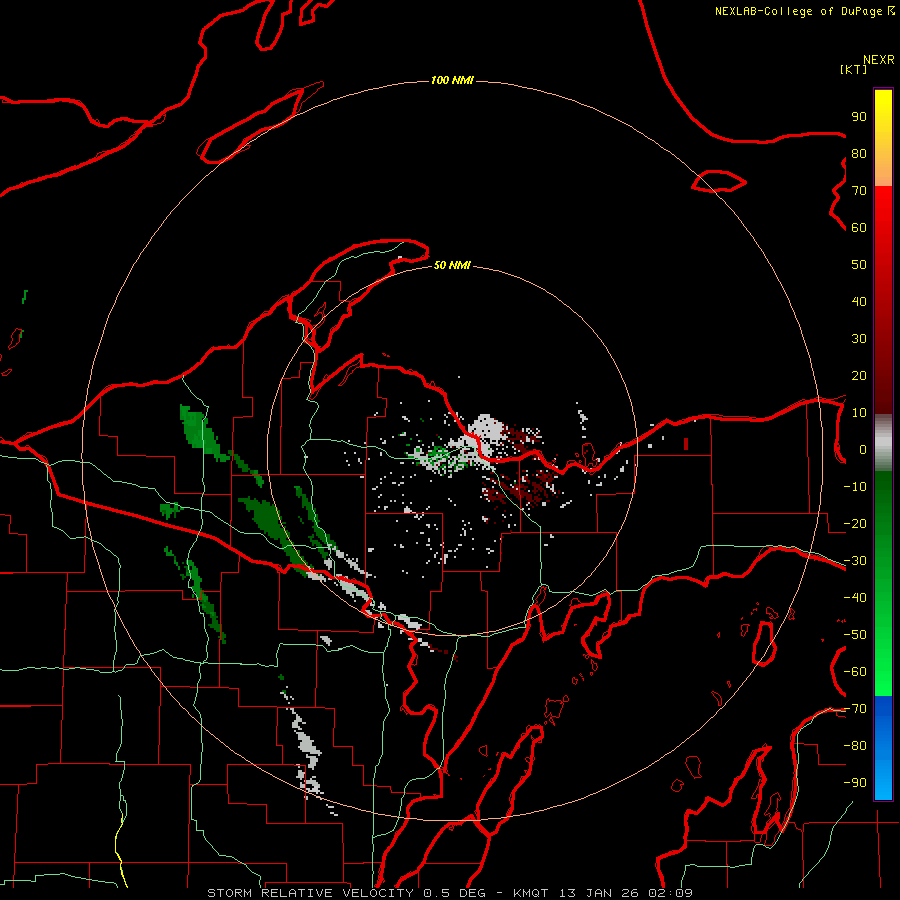
Task: Click the 02:09 timestamp in footer
Action: click(x=670, y=893)
